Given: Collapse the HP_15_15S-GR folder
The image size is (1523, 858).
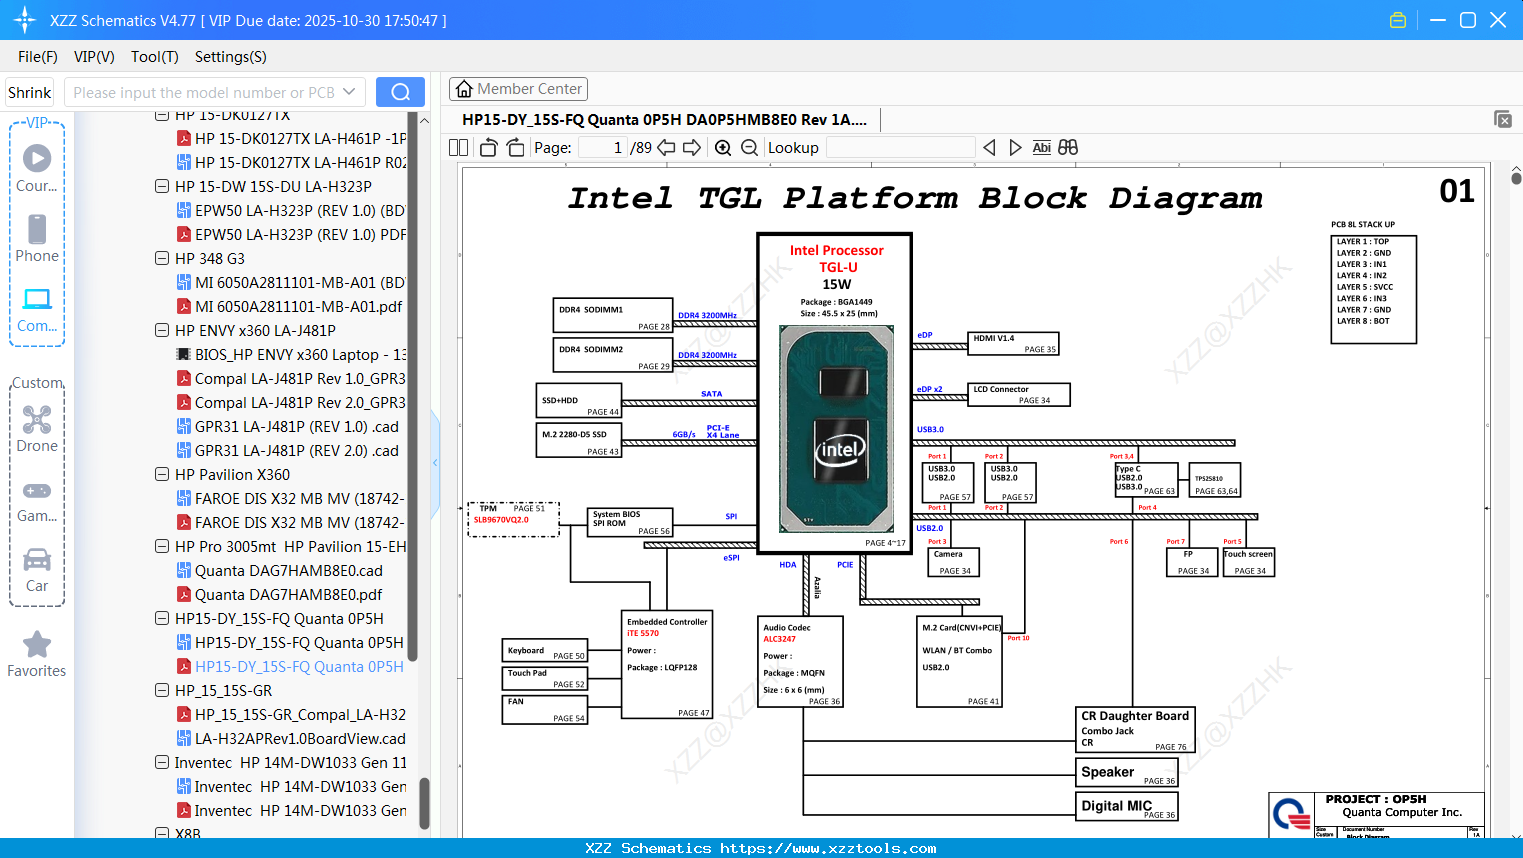Looking at the screenshot, I should pos(162,691).
